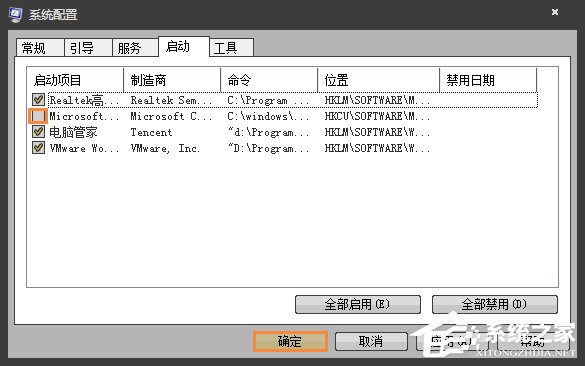585x366 pixels.
Task: Click the System Configuration title bar icon
Action: 16,15
